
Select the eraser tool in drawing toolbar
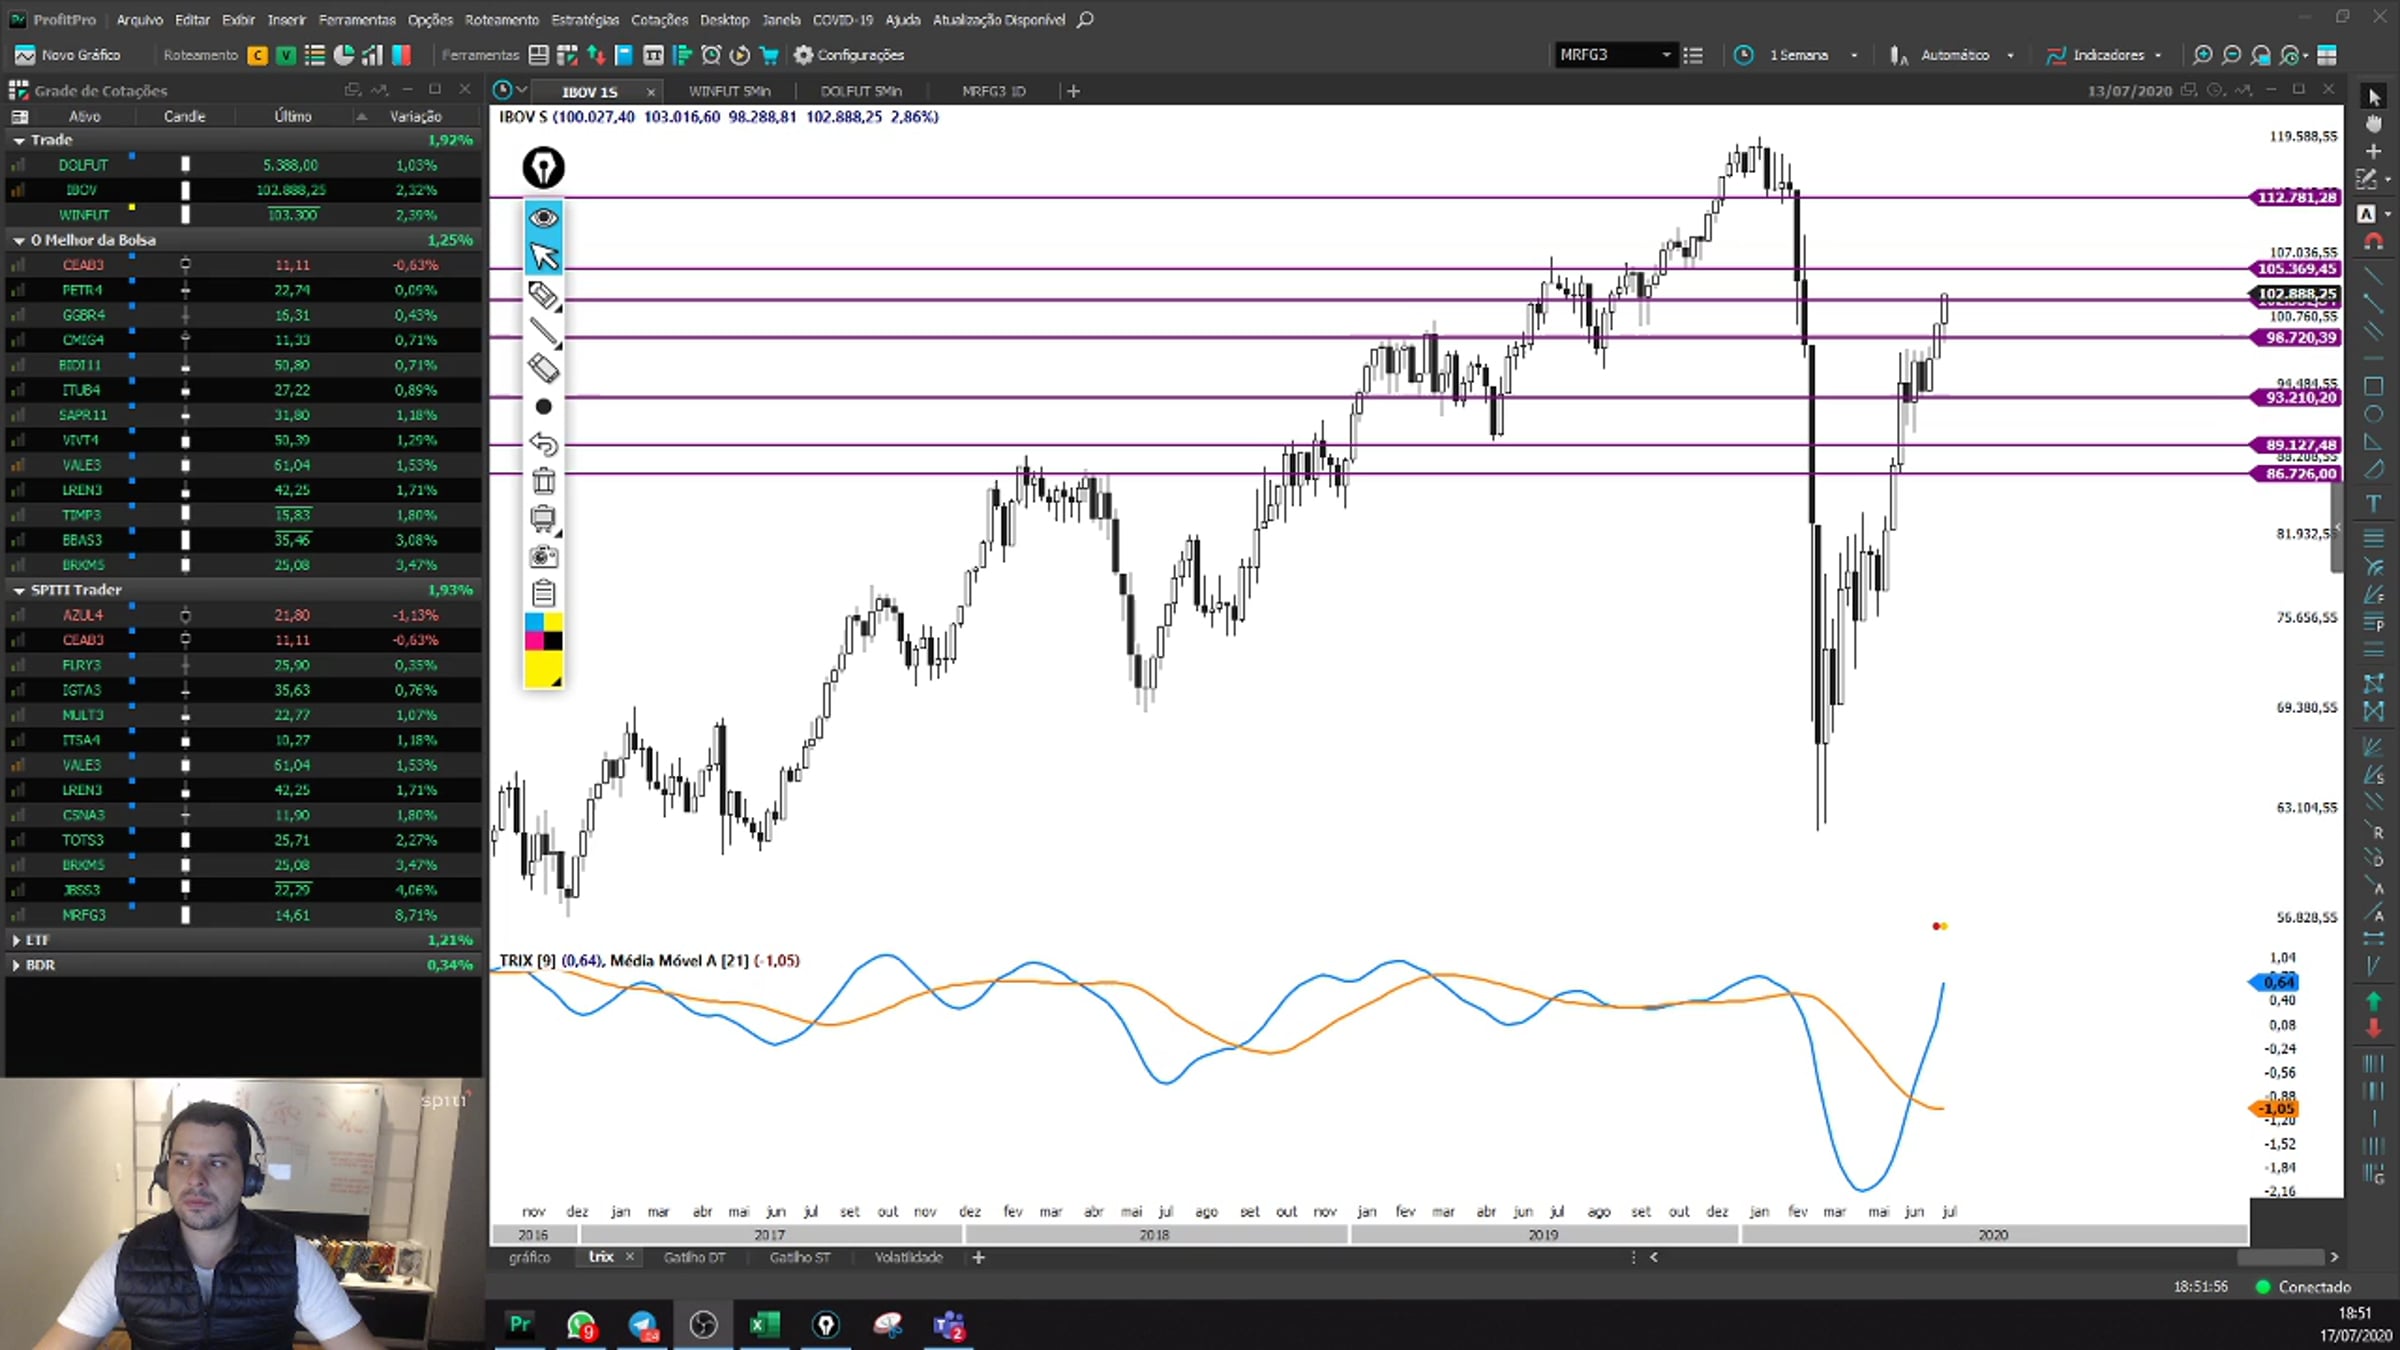point(543,369)
